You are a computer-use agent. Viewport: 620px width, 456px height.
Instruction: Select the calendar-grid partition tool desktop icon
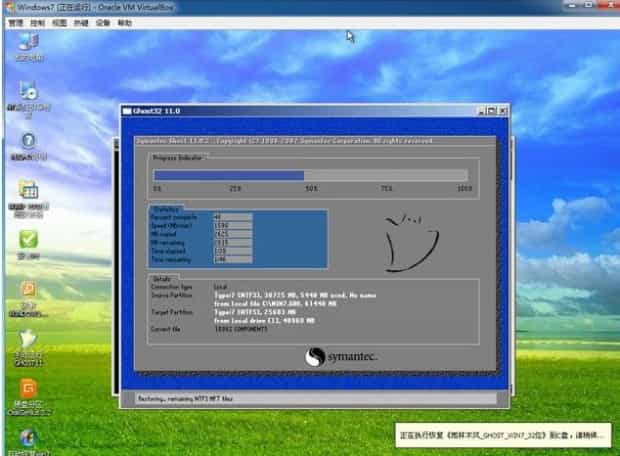(x=28, y=190)
